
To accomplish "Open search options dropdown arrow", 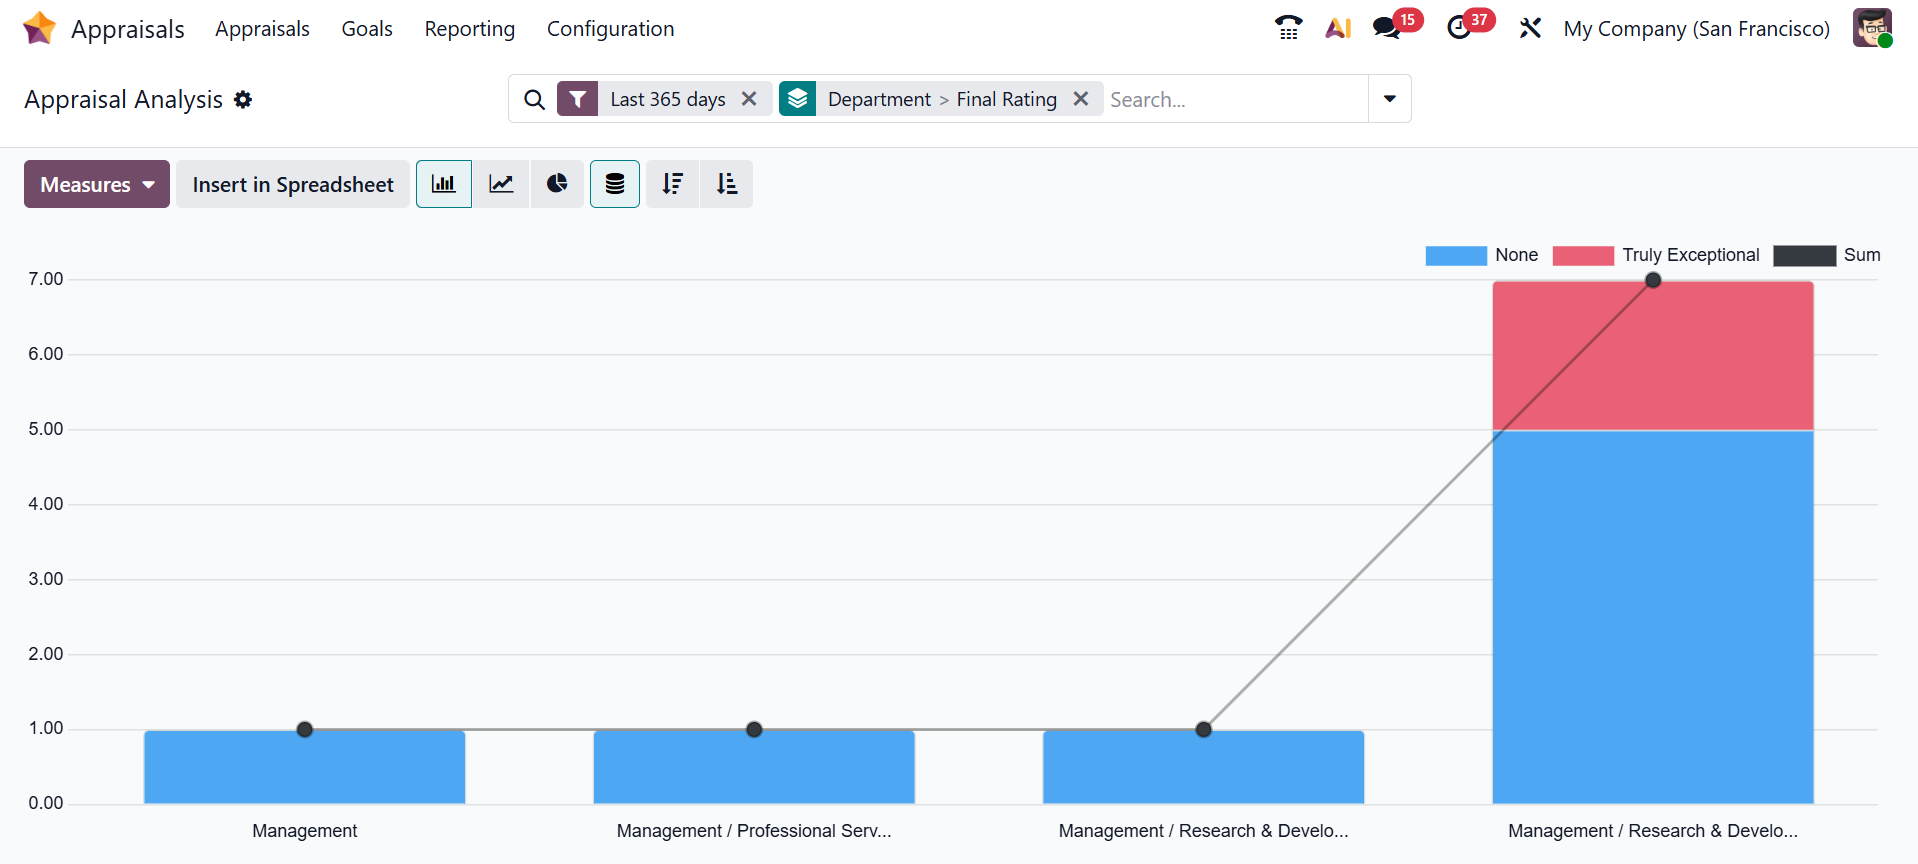I will pyautogui.click(x=1389, y=99).
